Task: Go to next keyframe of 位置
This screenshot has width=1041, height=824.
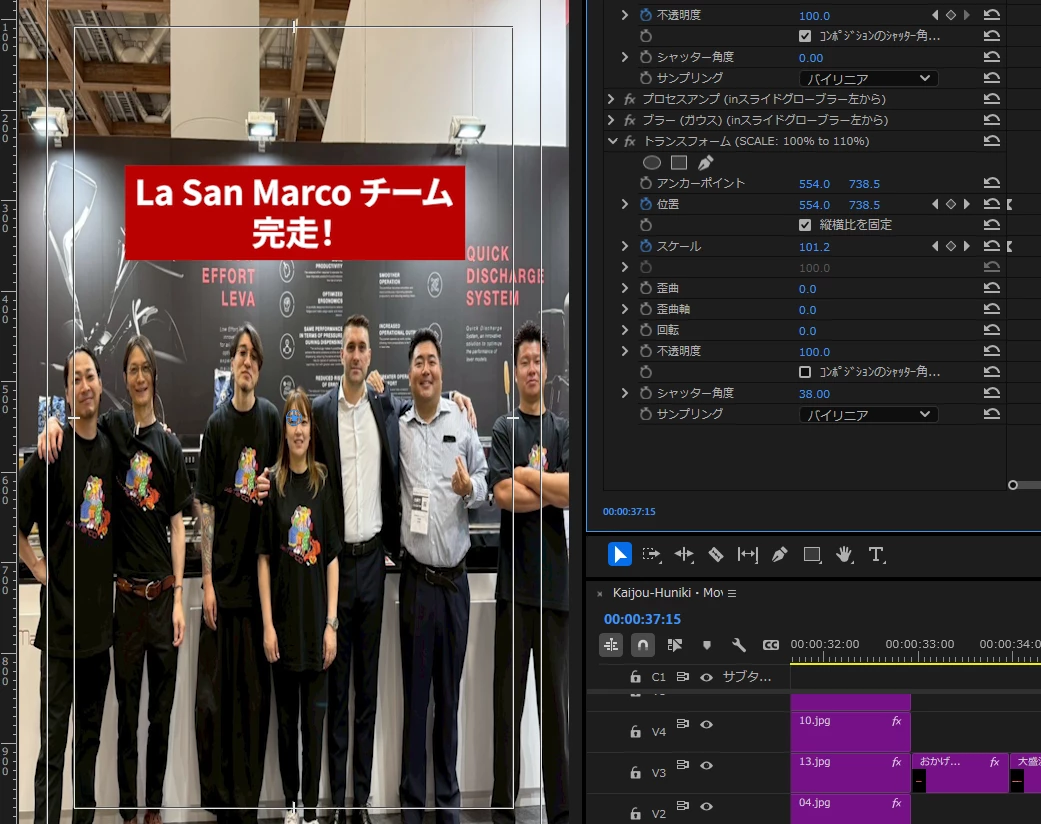Action: pyautogui.click(x=967, y=205)
